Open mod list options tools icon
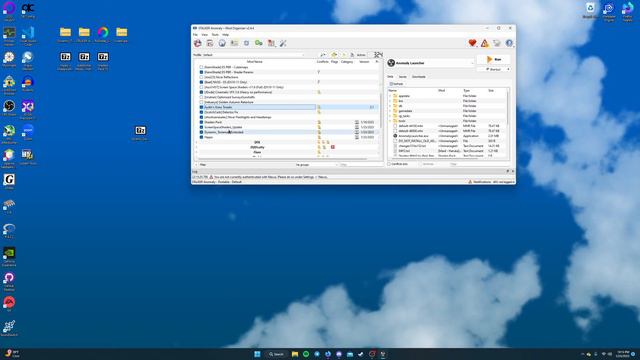Image resolution: width=640 pixels, height=360 pixels. click(x=322, y=55)
